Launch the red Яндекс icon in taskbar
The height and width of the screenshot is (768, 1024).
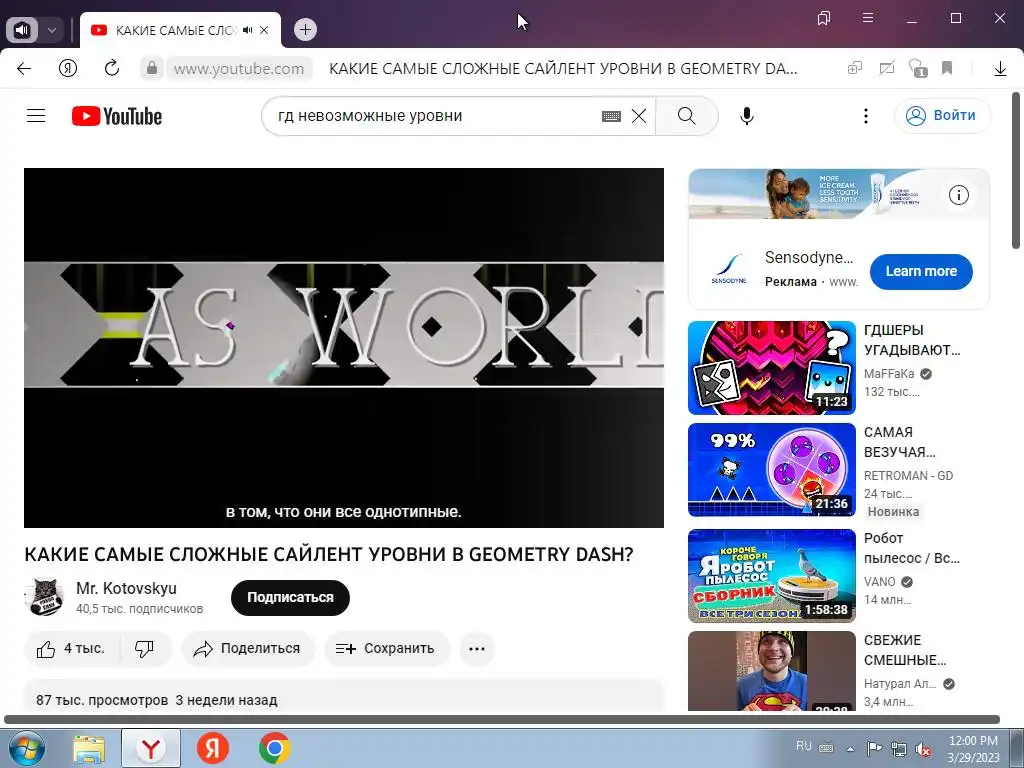[x=212, y=748]
